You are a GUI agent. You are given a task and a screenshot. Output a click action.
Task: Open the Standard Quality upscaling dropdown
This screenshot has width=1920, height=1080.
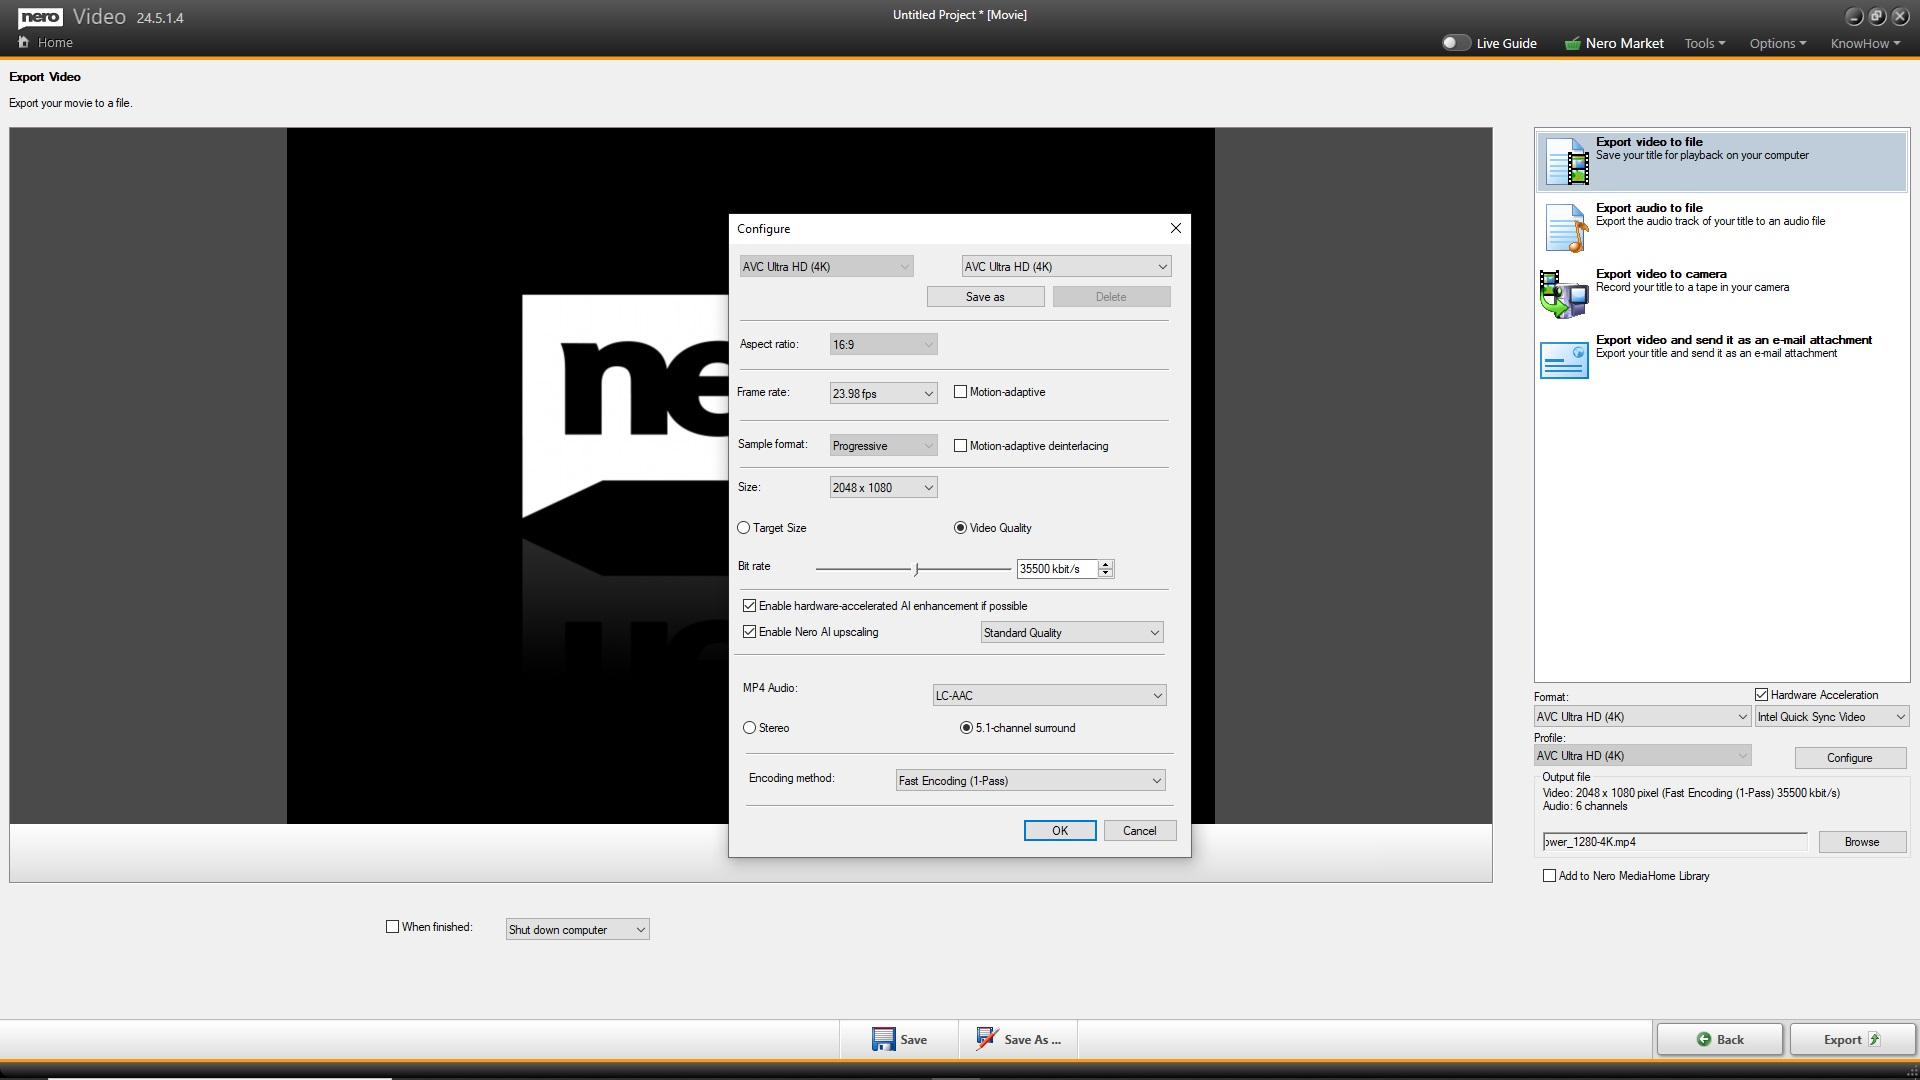(1071, 632)
